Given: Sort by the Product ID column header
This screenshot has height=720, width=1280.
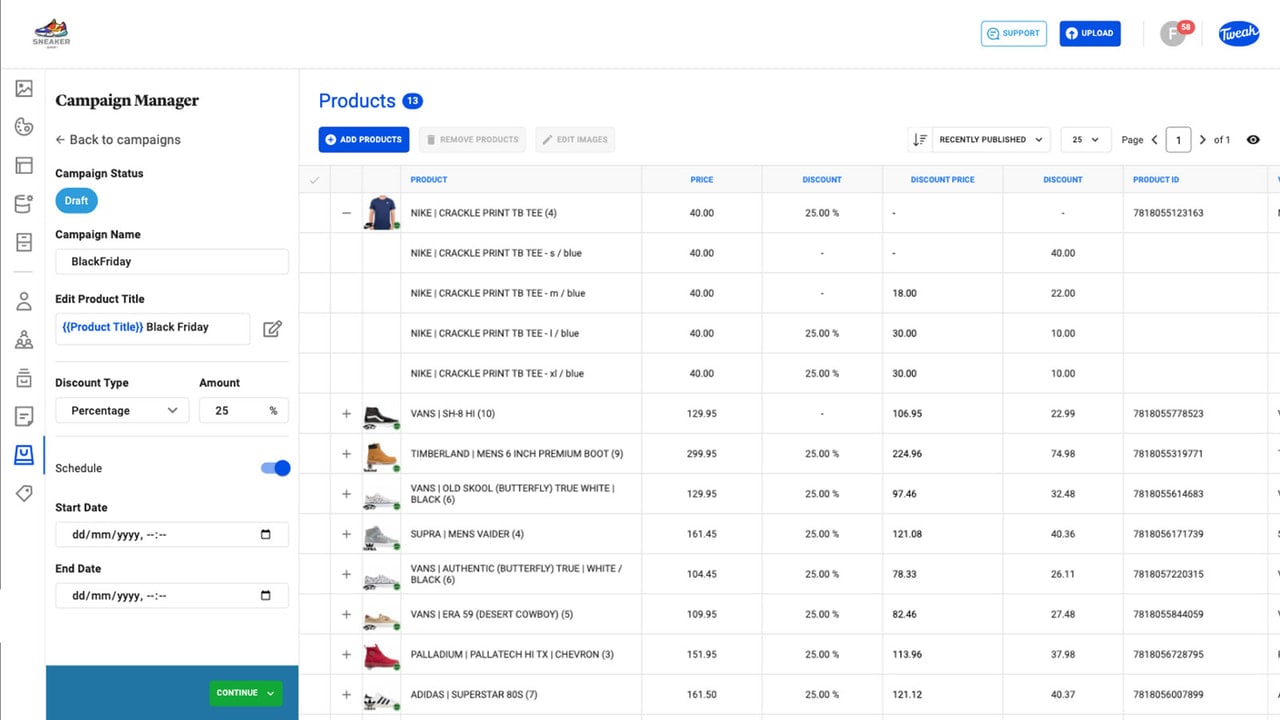Looking at the screenshot, I should [1156, 180].
